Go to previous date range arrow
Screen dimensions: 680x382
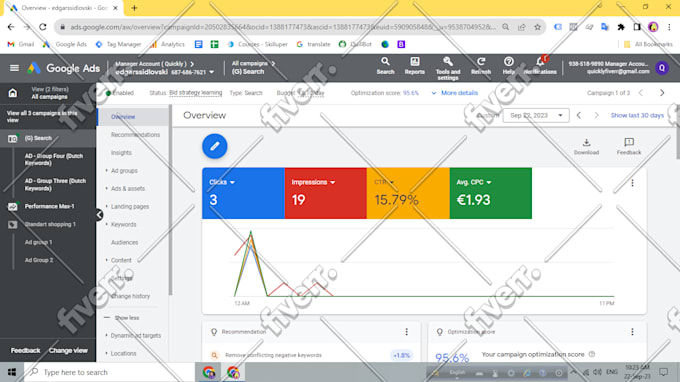pyautogui.click(x=579, y=115)
